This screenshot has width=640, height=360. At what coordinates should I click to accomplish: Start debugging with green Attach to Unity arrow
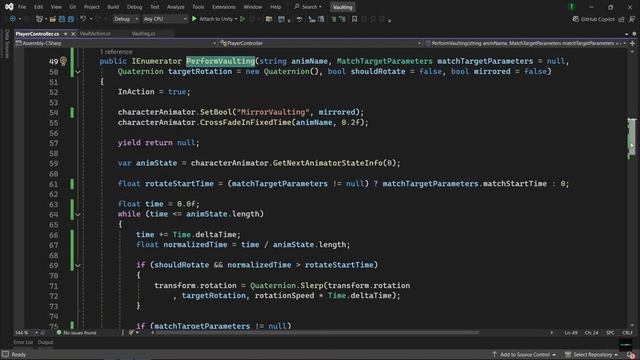pos(194,19)
